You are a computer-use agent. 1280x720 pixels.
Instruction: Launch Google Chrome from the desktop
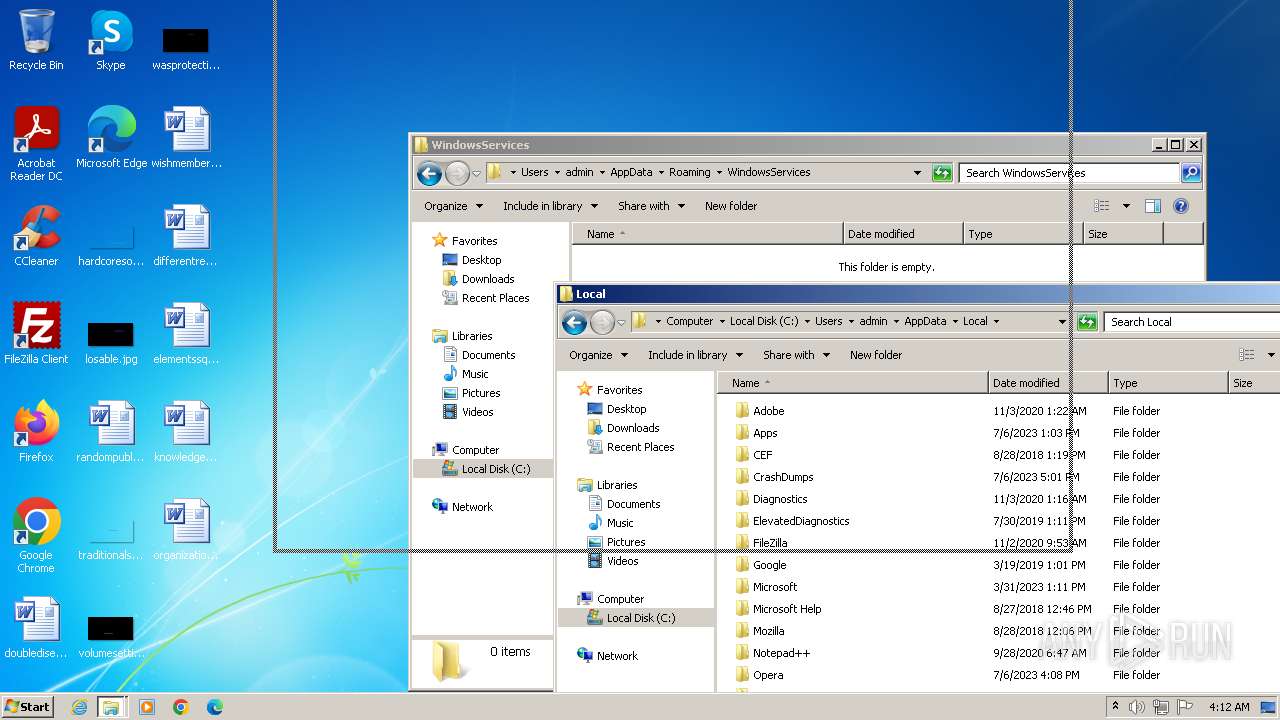pyautogui.click(x=36, y=536)
